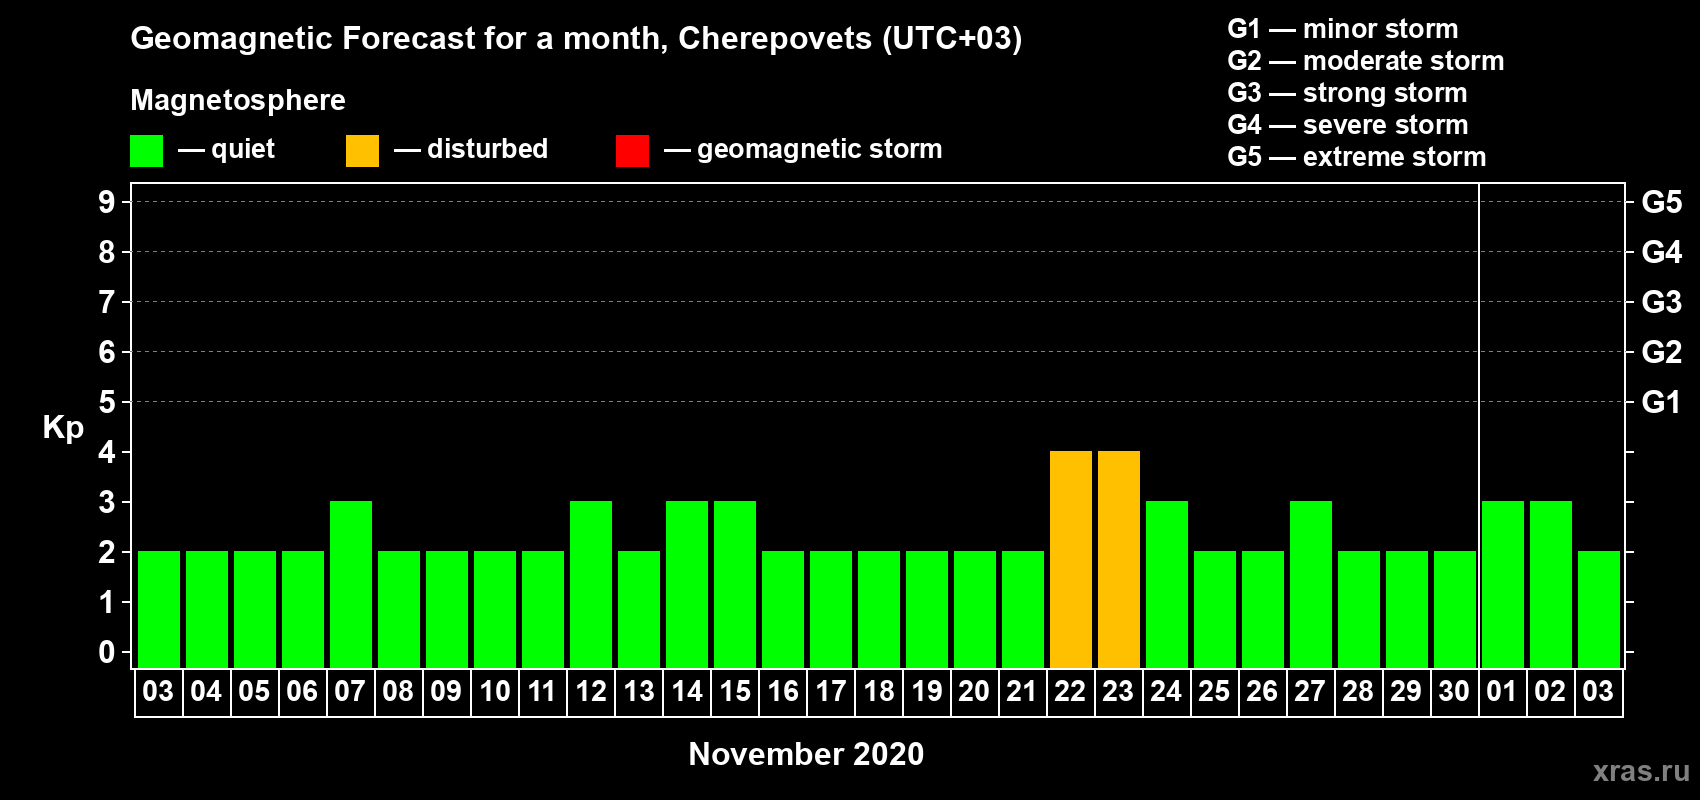Viewport: 1700px width, 800px height.
Task: Click the 'G4 — severe storm' legend line
Action: click(x=1348, y=125)
